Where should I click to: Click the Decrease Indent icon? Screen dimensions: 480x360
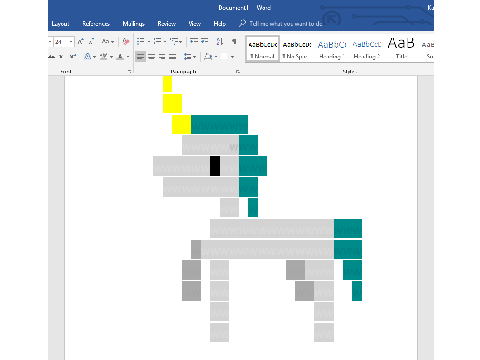pos(193,41)
